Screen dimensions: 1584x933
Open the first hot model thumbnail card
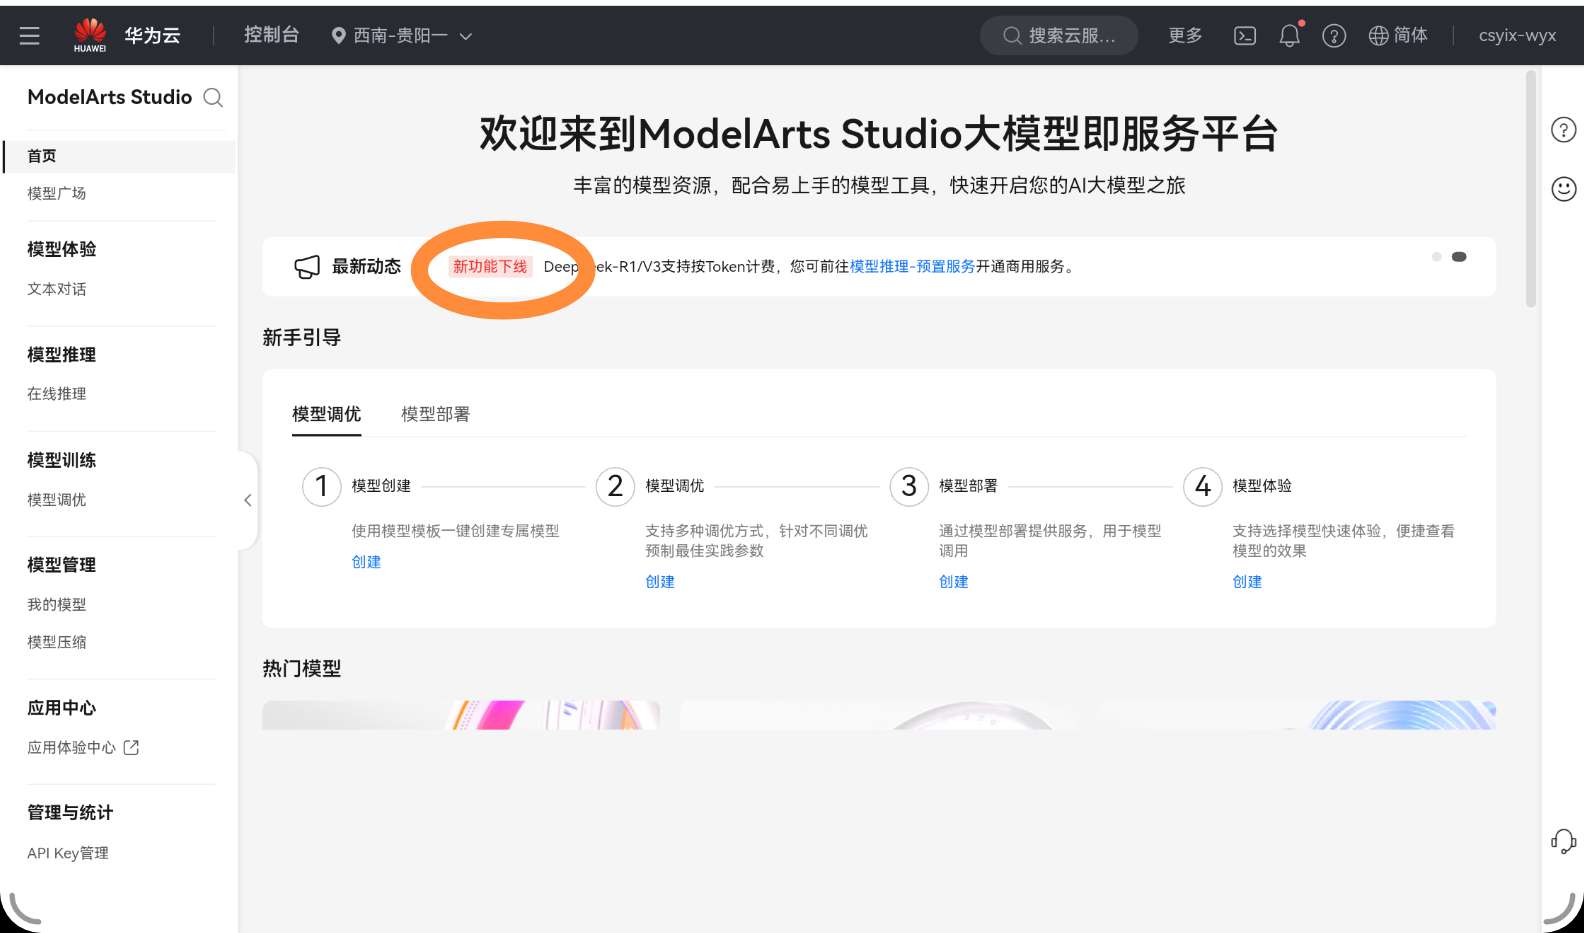pos(461,715)
